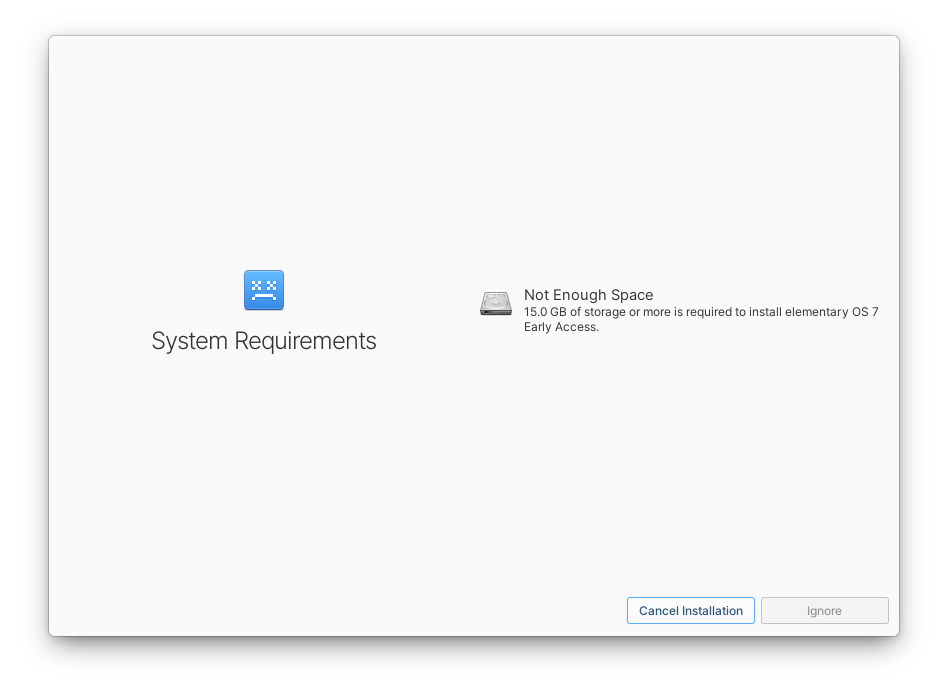Click the System Requirements heading
This screenshot has width=948, height=698.
tap(264, 341)
